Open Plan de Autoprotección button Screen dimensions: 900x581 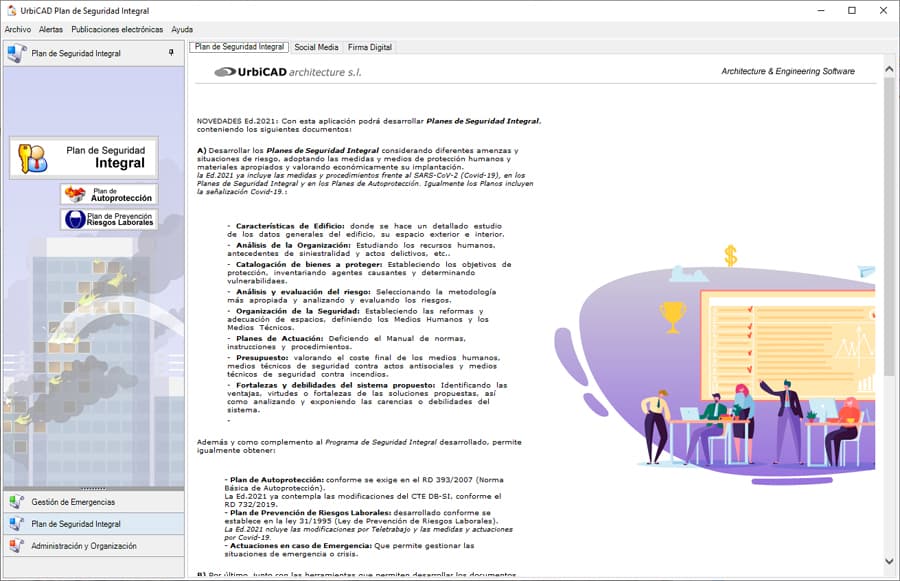point(109,194)
